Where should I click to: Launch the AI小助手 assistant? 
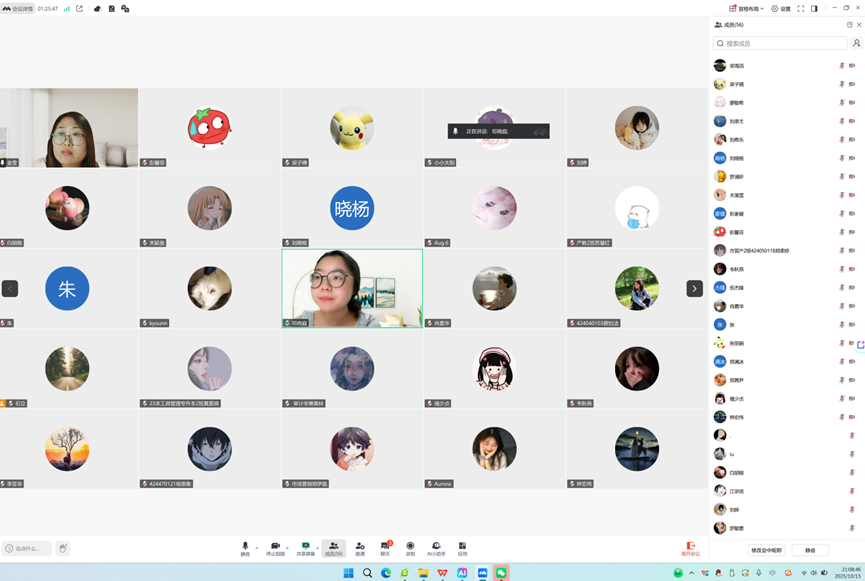click(436, 548)
